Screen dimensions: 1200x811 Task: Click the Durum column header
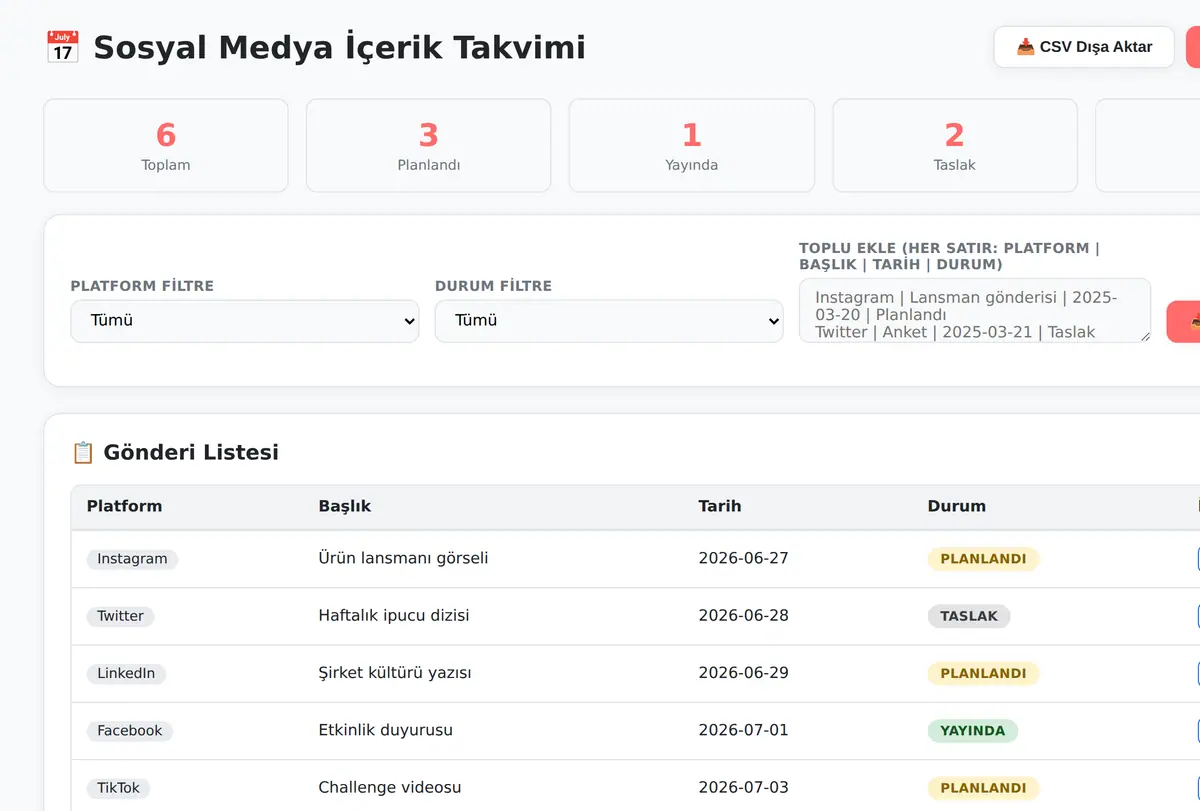point(957,506)
